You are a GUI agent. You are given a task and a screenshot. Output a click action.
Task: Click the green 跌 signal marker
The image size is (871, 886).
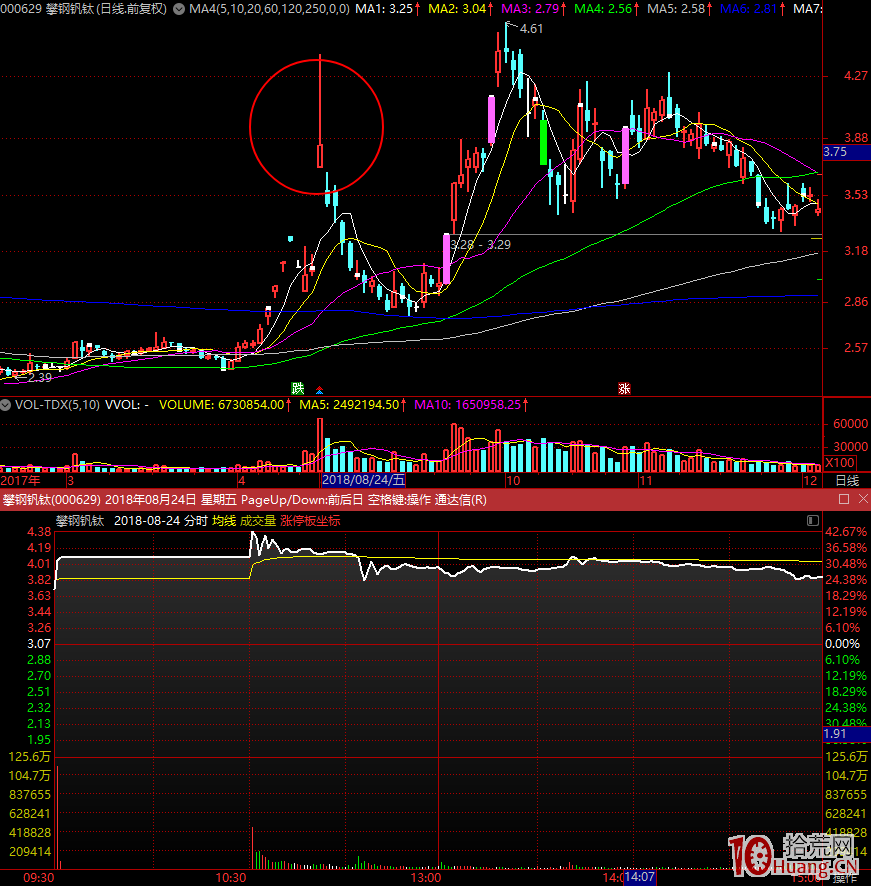(297, 387)
